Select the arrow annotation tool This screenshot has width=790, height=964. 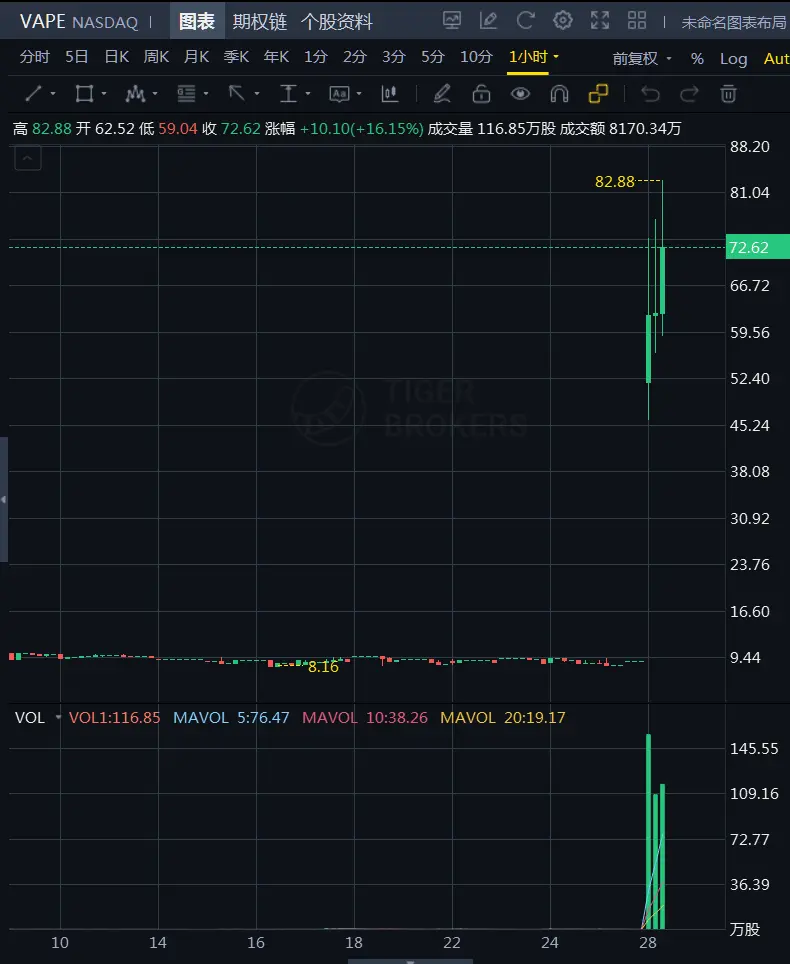tap(237, 93)
